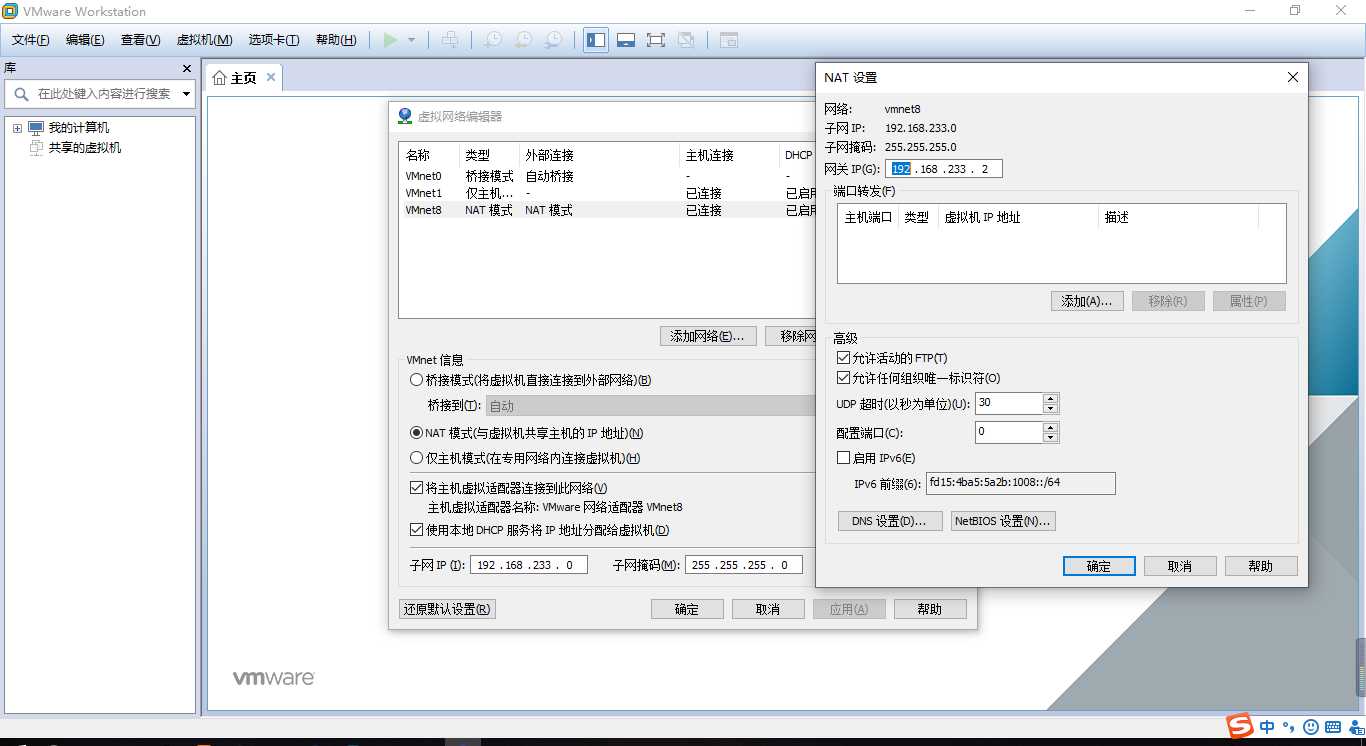This screenshot has width=1366, height=746.
Task: Click the 子网 IP field in network editor
Action: [x=528, y=565]
